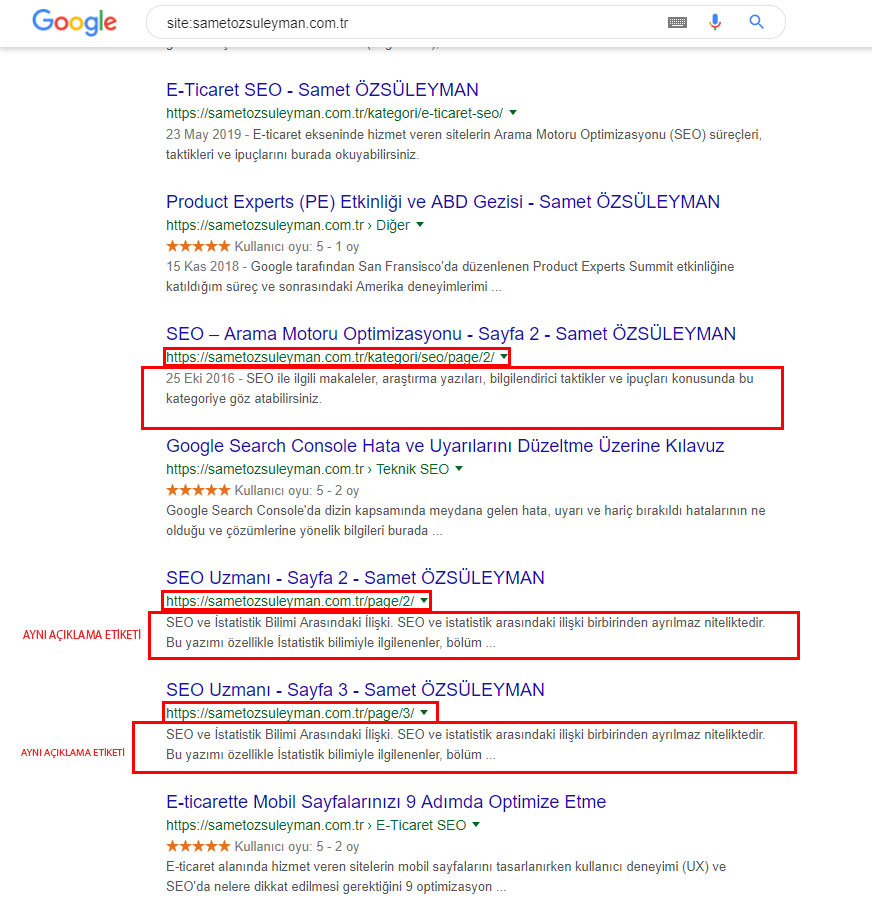872x916 pixels.
Task: Expand dropdown arrow after kategori/seo/page/2 URL
Action: tap(503, 356)
